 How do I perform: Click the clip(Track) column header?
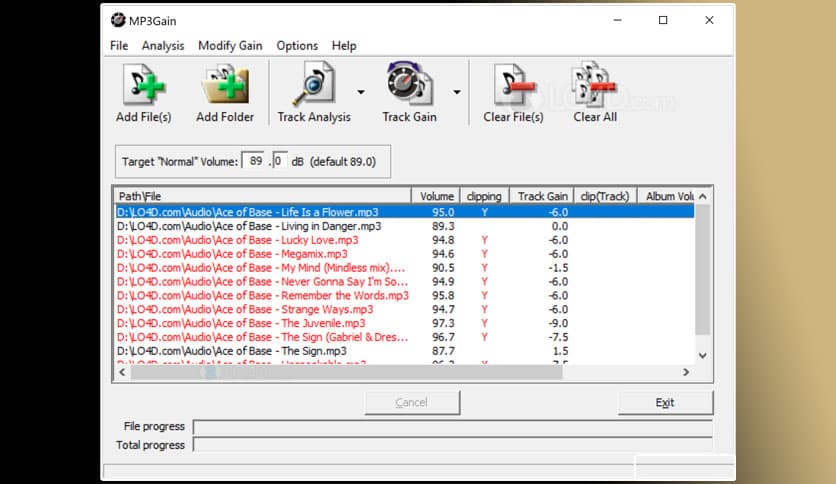point(605,196)
